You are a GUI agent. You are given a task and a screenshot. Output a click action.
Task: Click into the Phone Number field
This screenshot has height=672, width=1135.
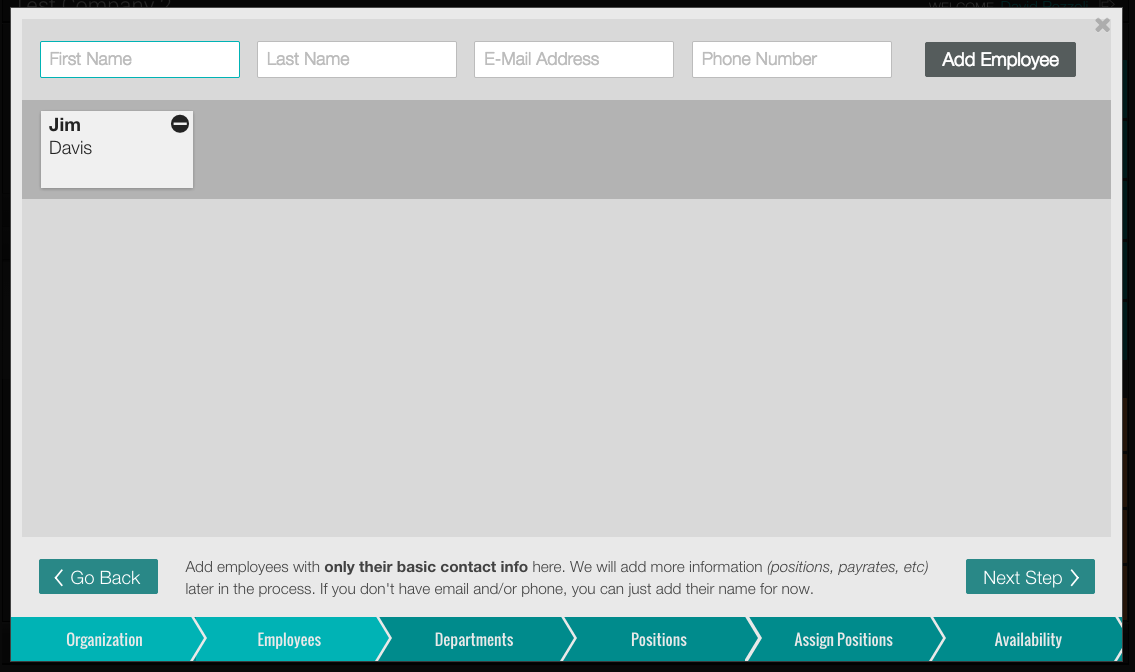792,59
